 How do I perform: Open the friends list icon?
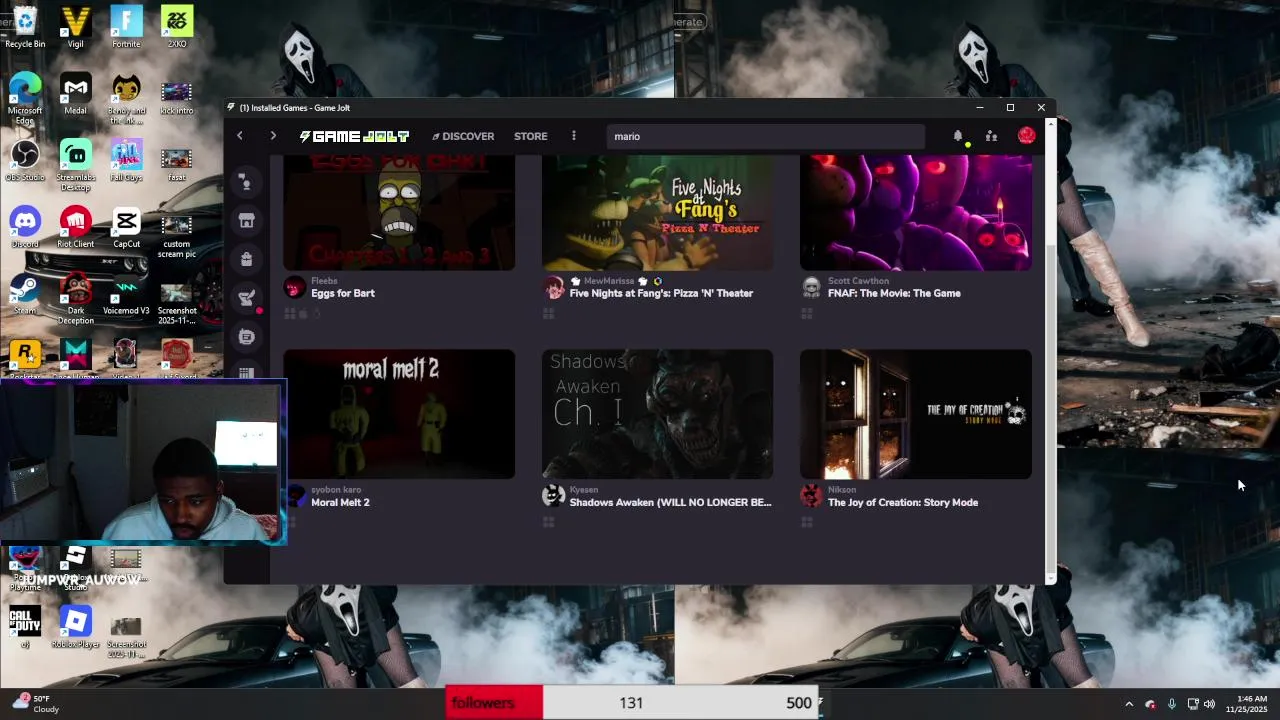[991, 136]
